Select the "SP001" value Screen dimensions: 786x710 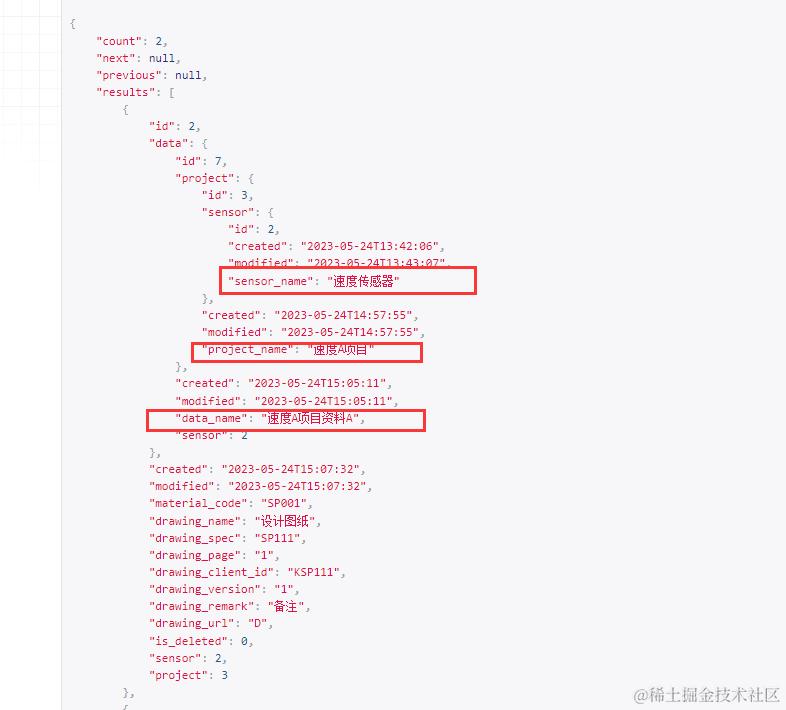click(x=284, y=503)
